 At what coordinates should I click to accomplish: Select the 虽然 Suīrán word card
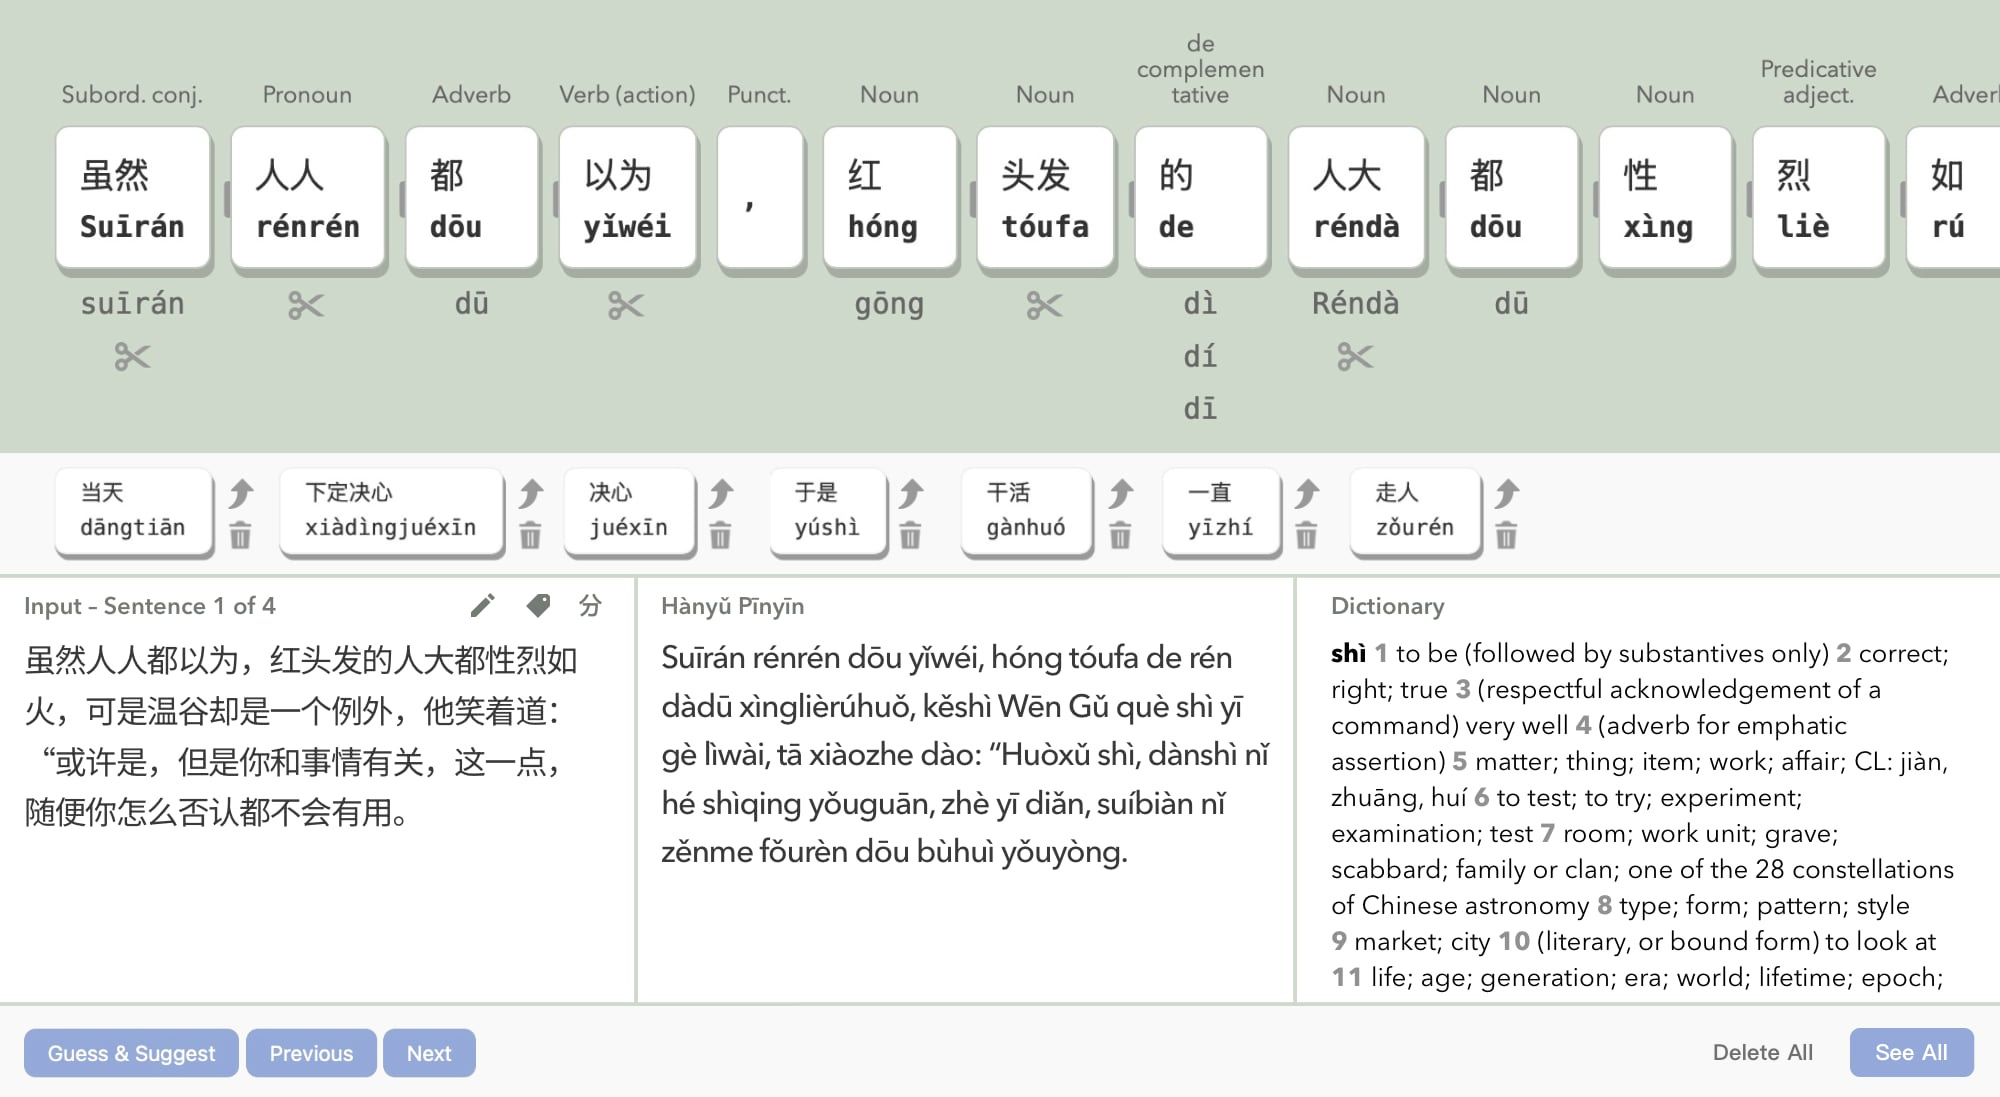pos(133,198)
